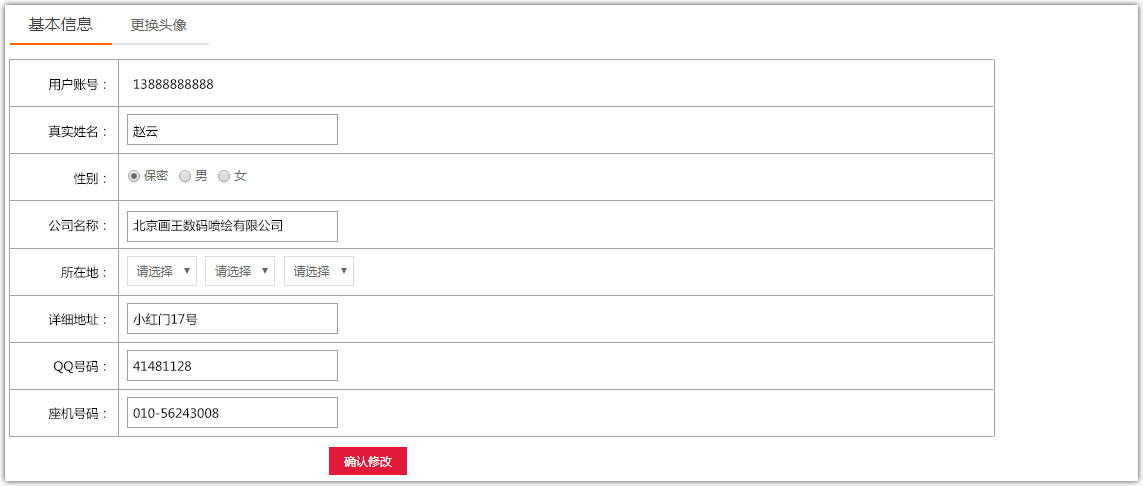The height and width of the screenshot is (486, 1143).
Task: Select the 保密 gender radio button
Action: pos(134,176)
